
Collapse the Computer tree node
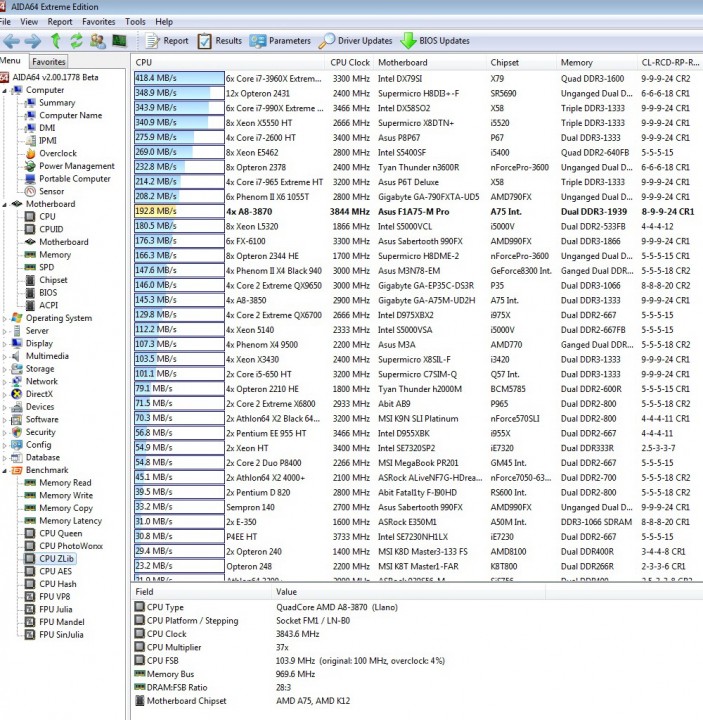tap(5, 90)
